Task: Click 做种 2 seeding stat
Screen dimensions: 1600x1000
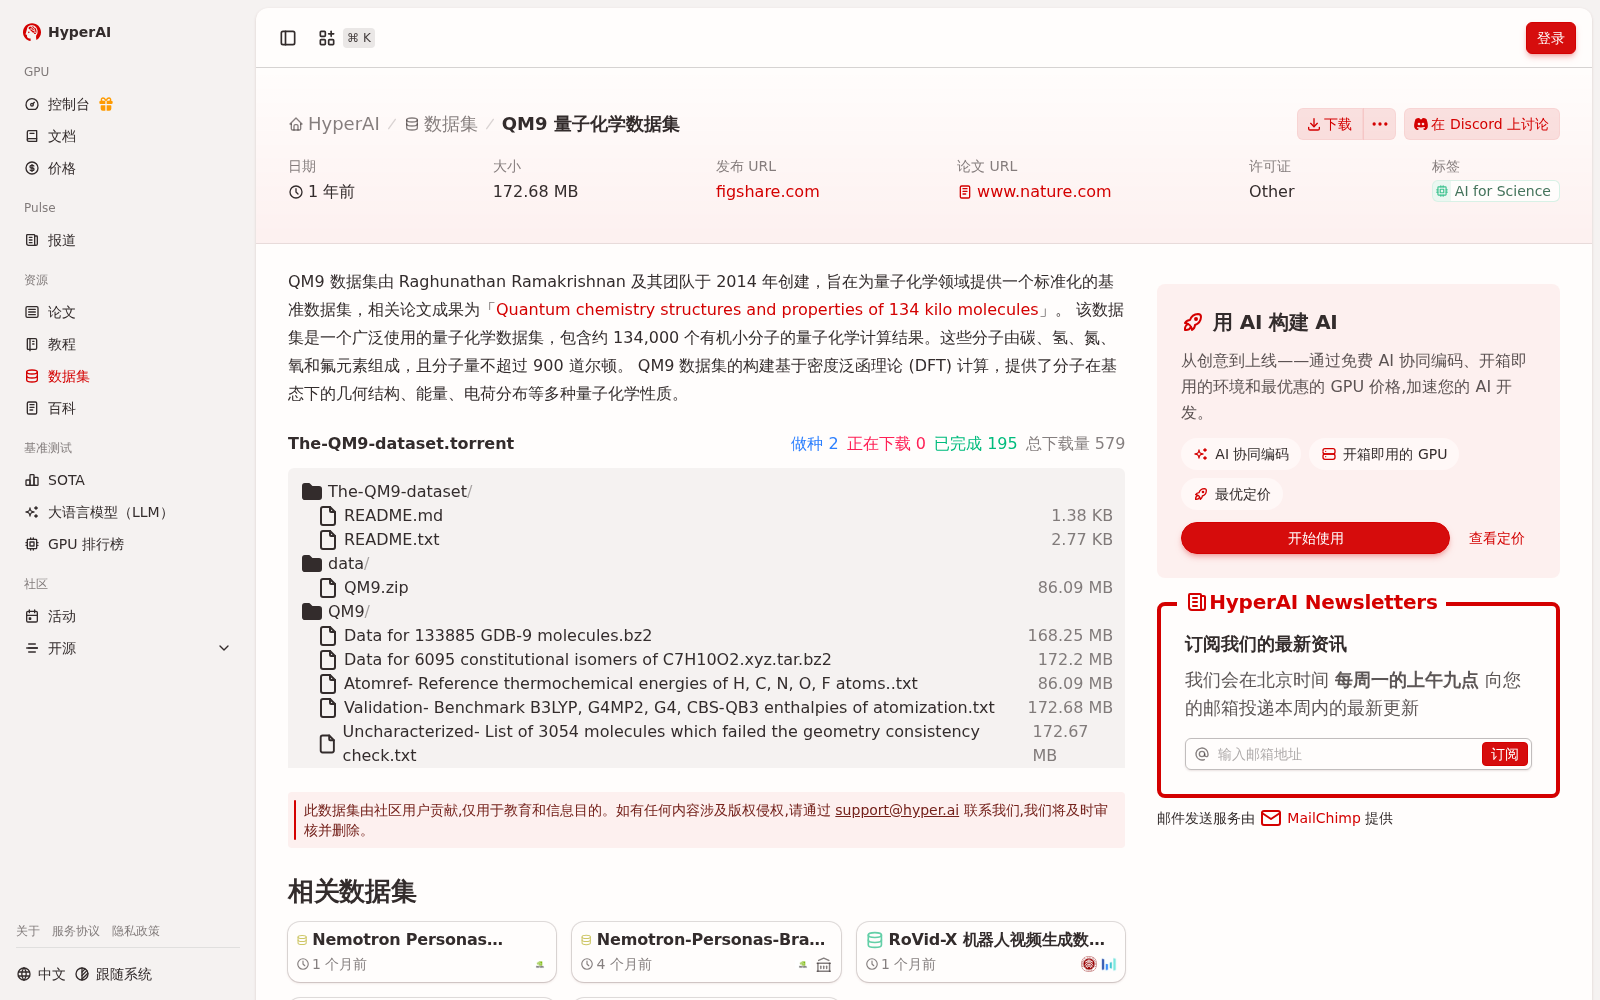Action: (814, 443)
